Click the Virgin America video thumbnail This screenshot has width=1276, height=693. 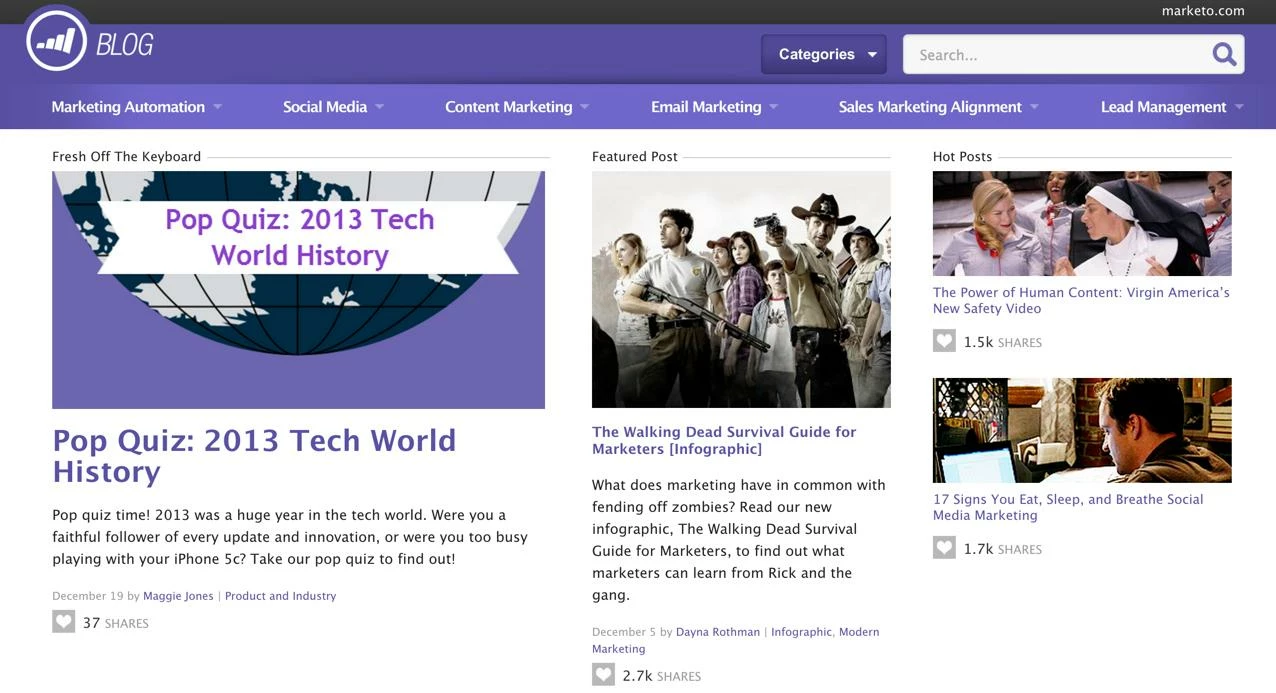pos(1082,223)
